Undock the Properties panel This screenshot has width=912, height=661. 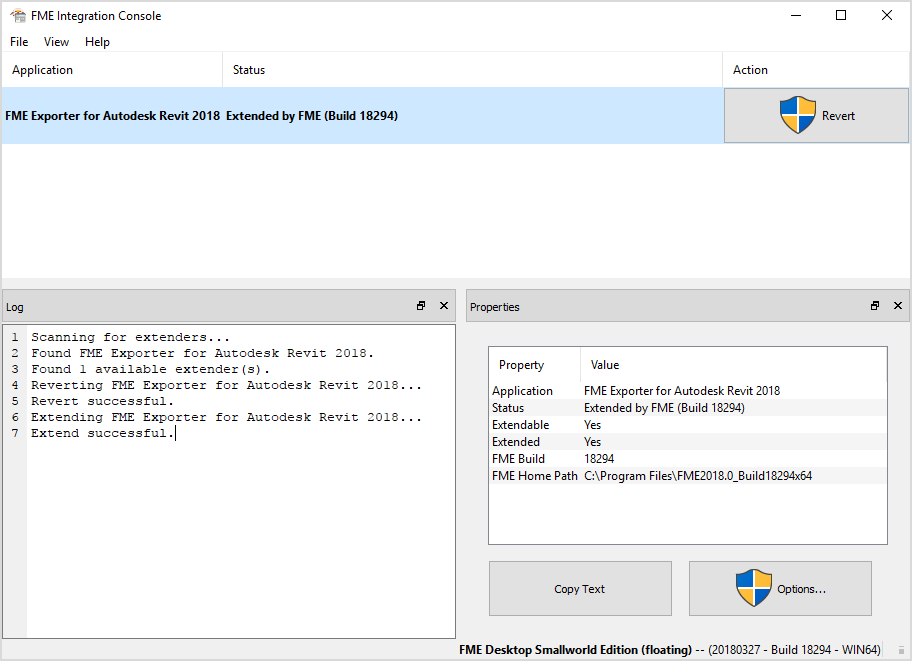point(875,305)
